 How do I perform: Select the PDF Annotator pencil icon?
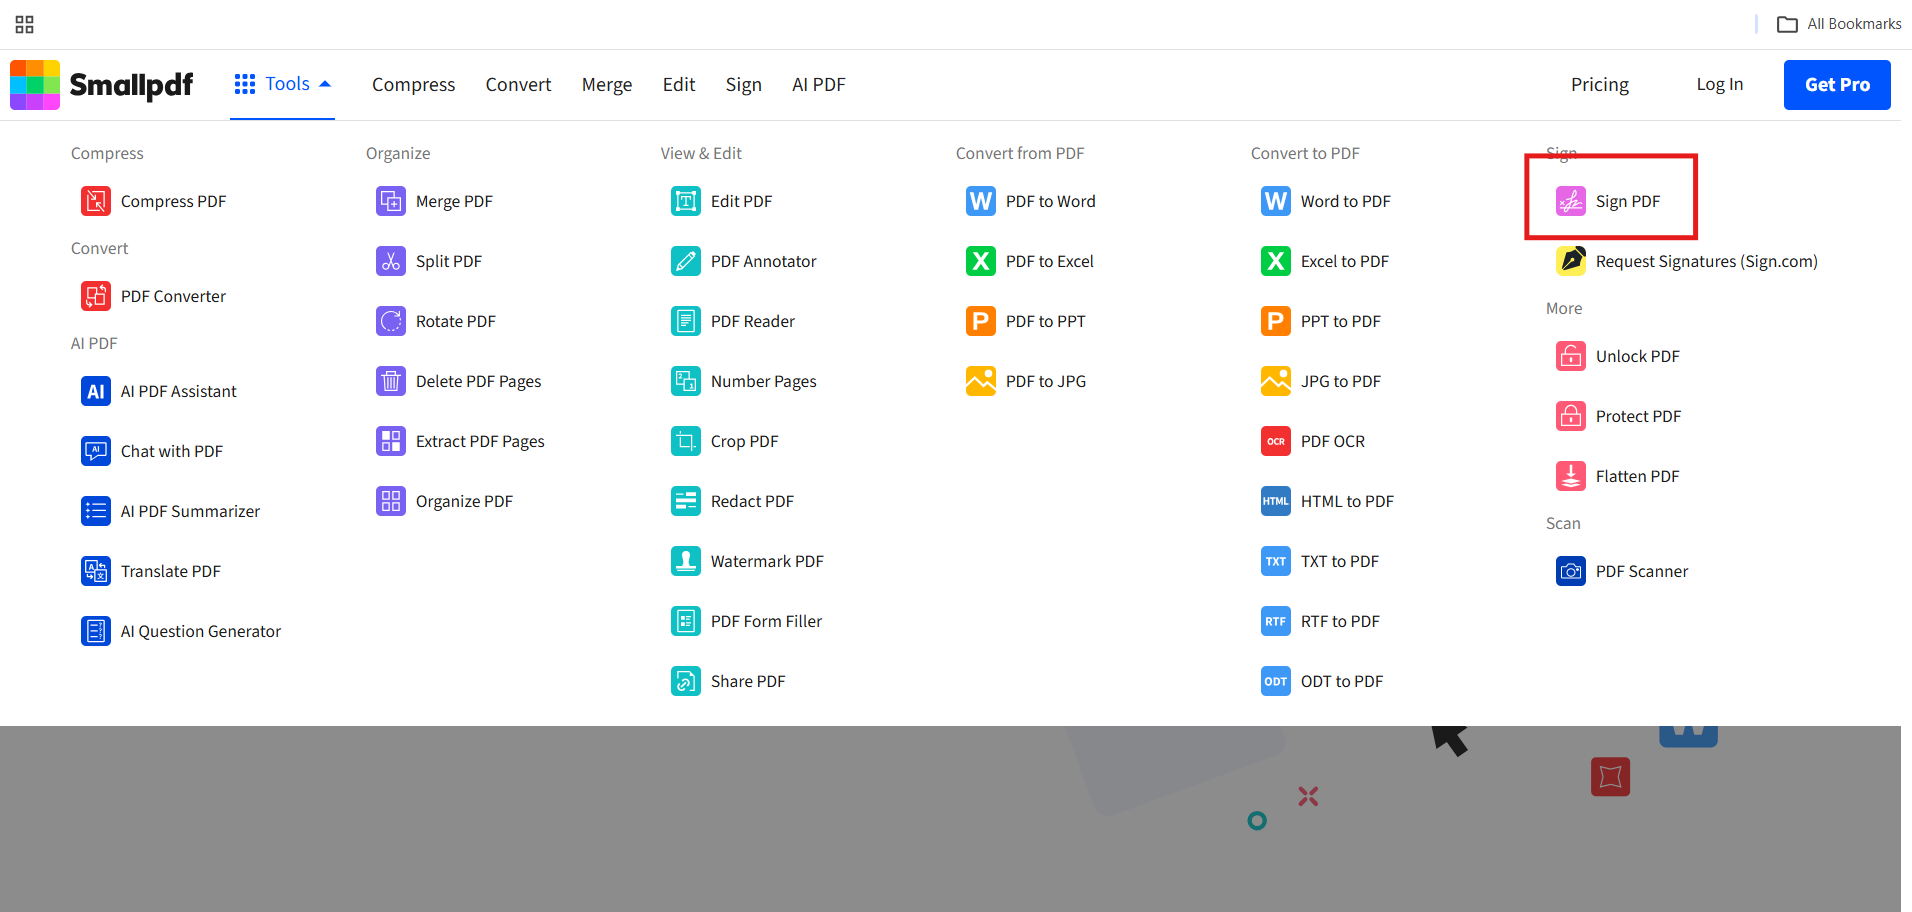point(686,261)
